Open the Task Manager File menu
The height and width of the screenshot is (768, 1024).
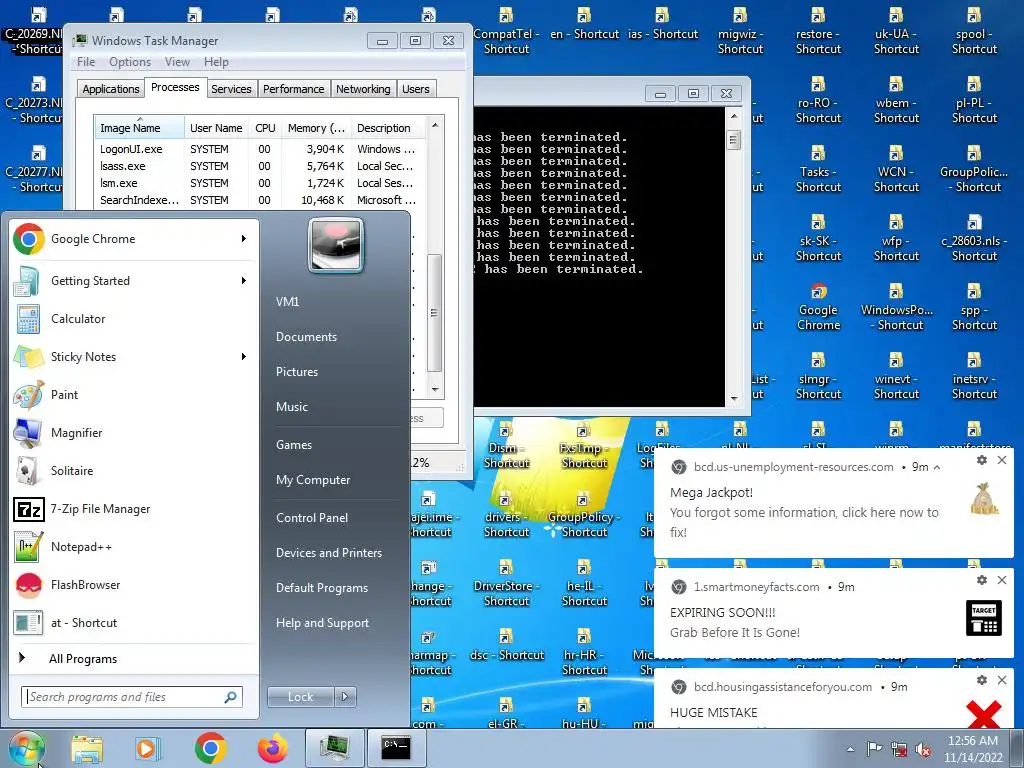click(x=86, y=62)
